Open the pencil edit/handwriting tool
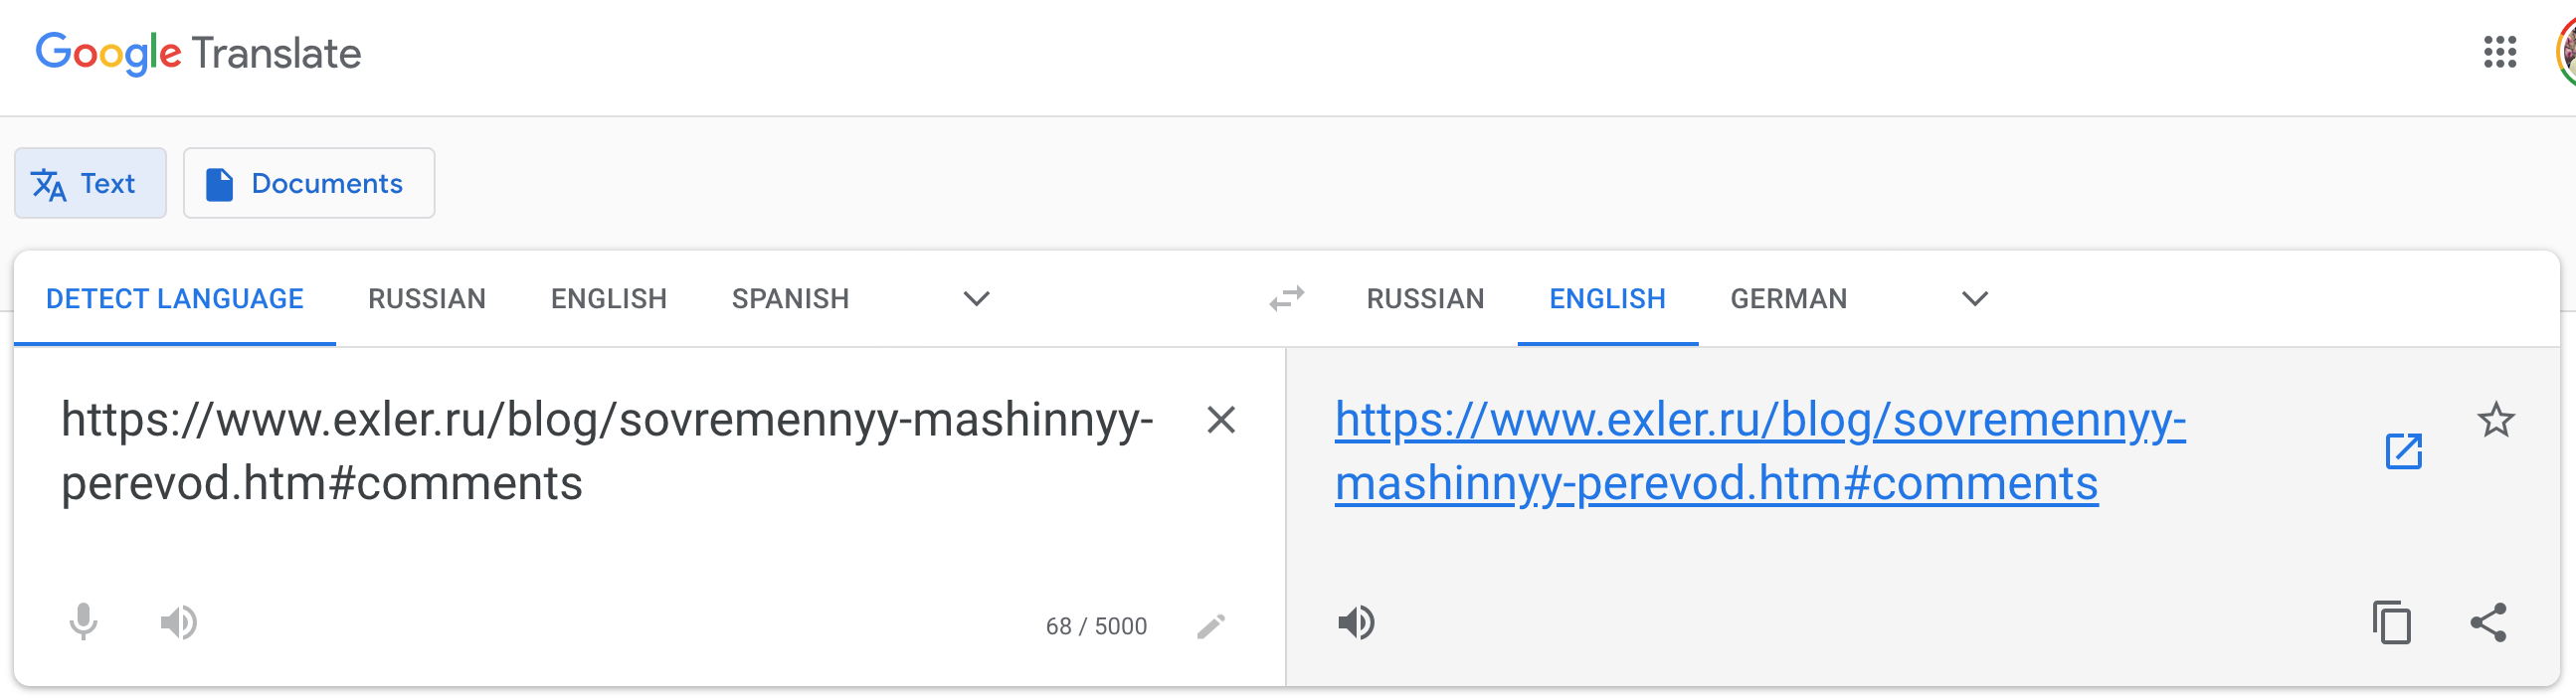The height and width of the screenshot is (700, 2576). coord(1211,626)
